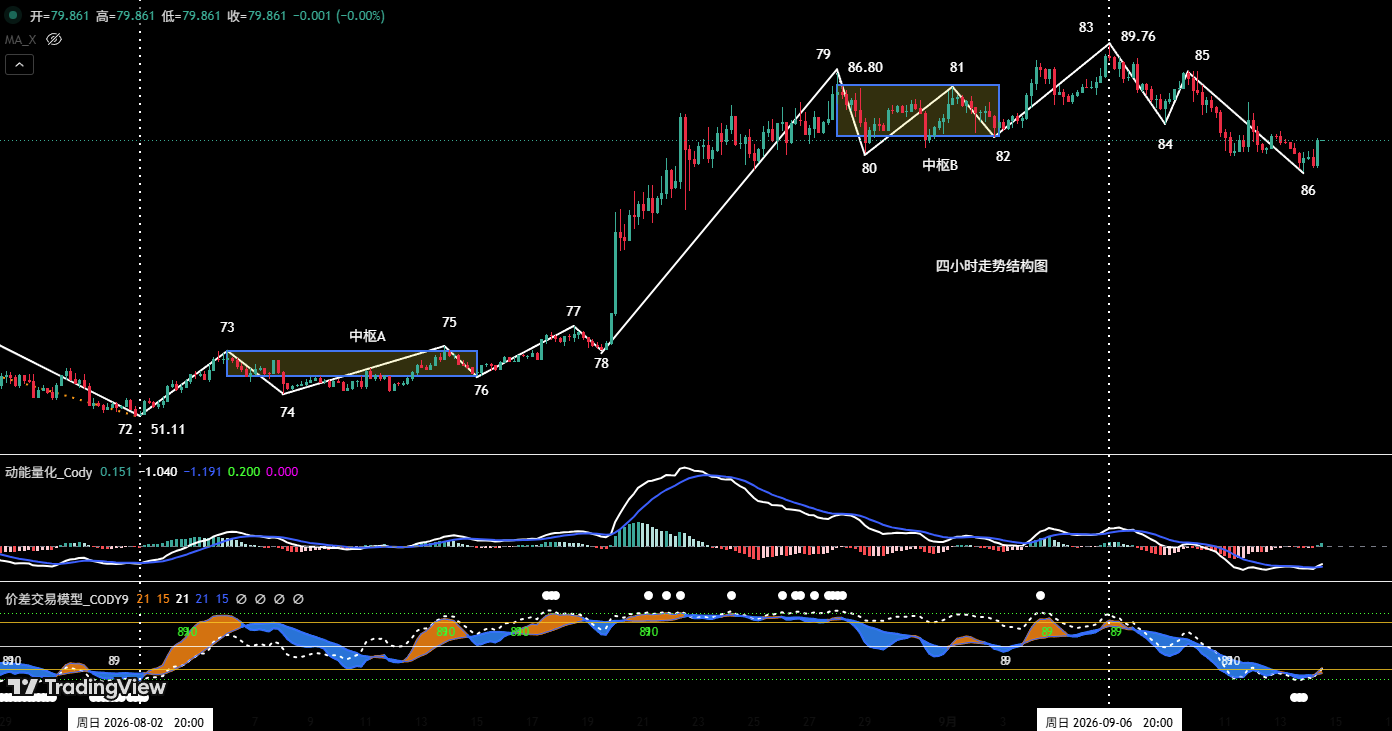Image resolution: width=1392 pixels, height=731 pixels.
Task: Collapse the indicator legend with chevron button
Action: (19, 65)
